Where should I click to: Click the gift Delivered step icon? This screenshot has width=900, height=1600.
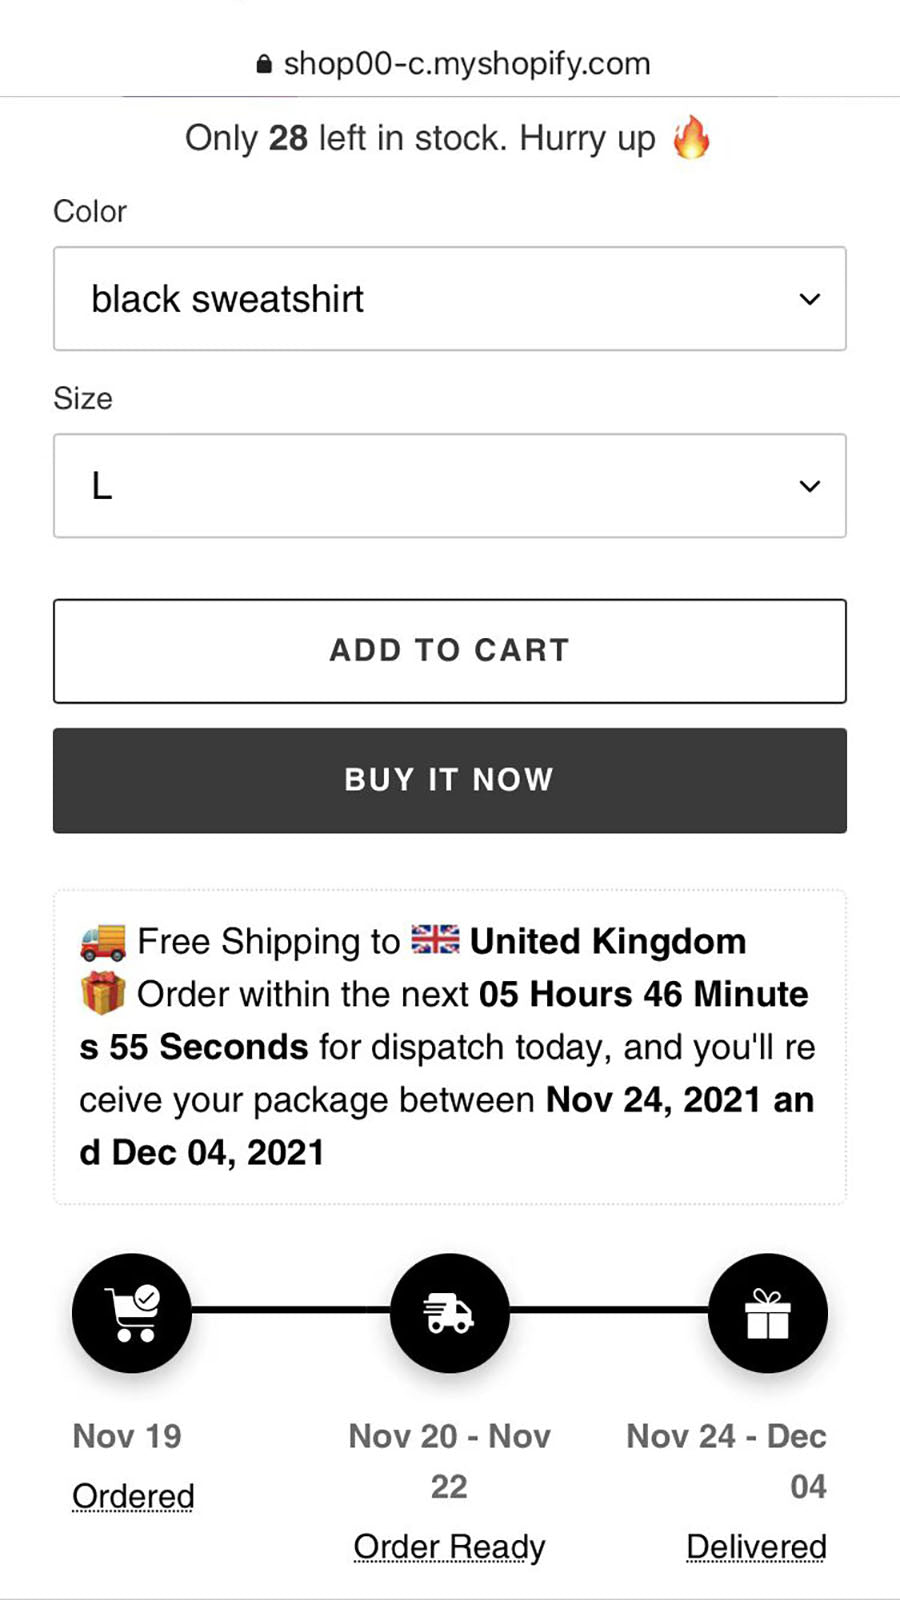tap(767, 1312)
